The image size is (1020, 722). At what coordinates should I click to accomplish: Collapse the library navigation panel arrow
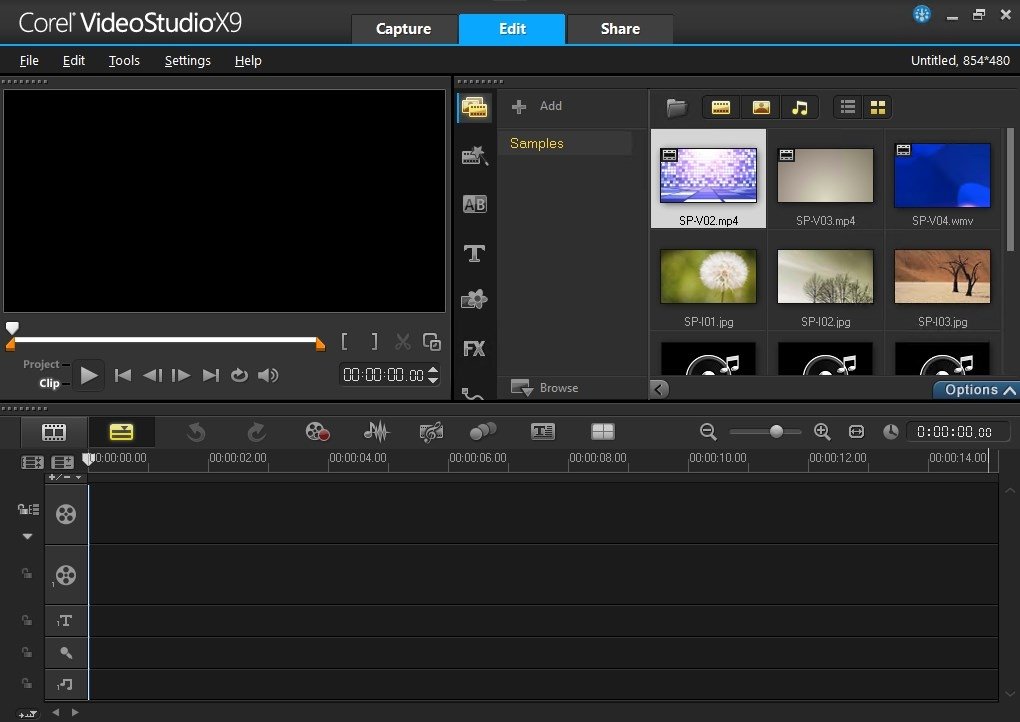pos(659,389)
